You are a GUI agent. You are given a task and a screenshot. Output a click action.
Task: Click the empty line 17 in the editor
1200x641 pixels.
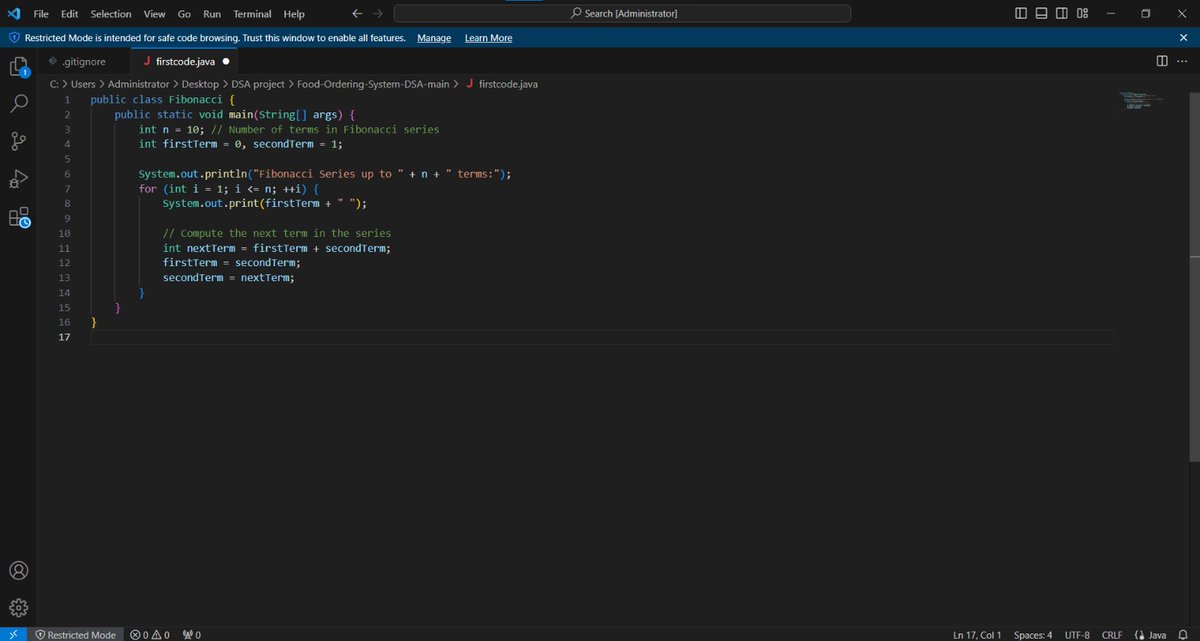(600, 337)
